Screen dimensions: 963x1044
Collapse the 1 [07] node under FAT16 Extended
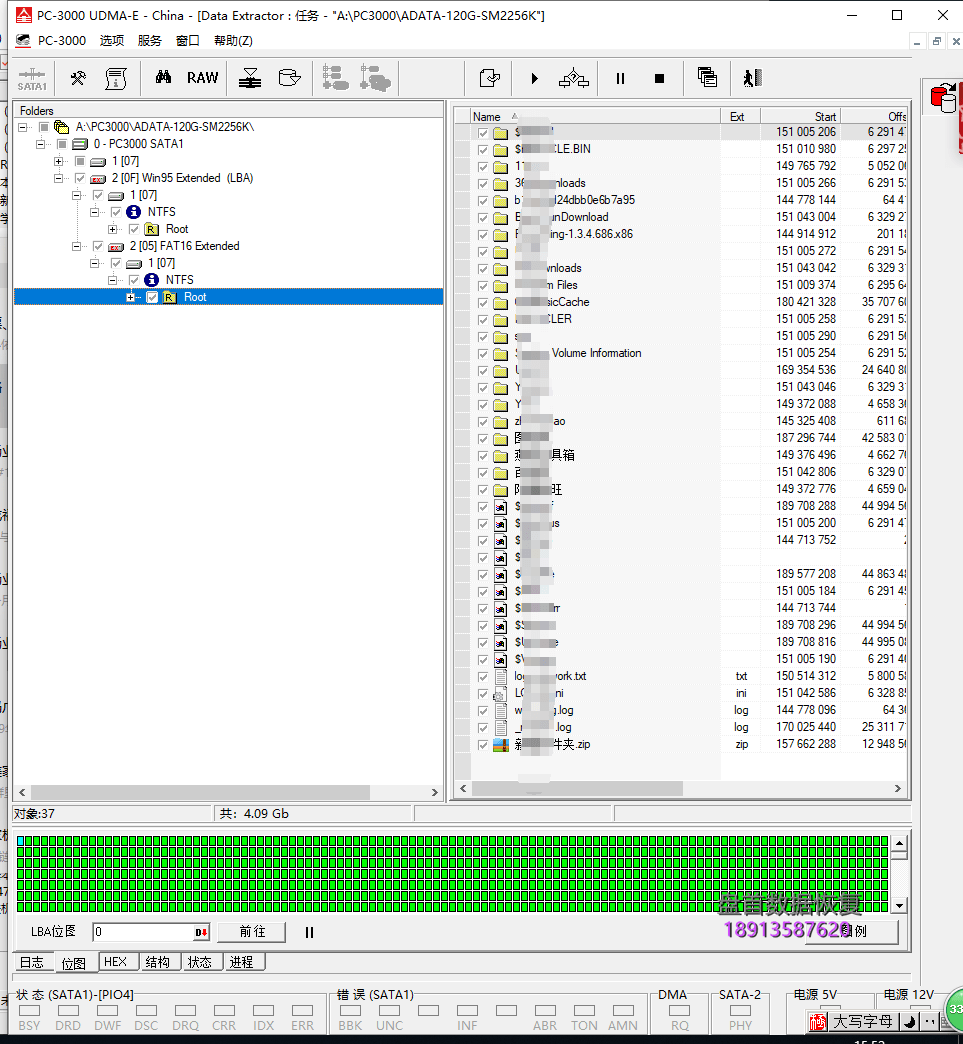(95, 263)
